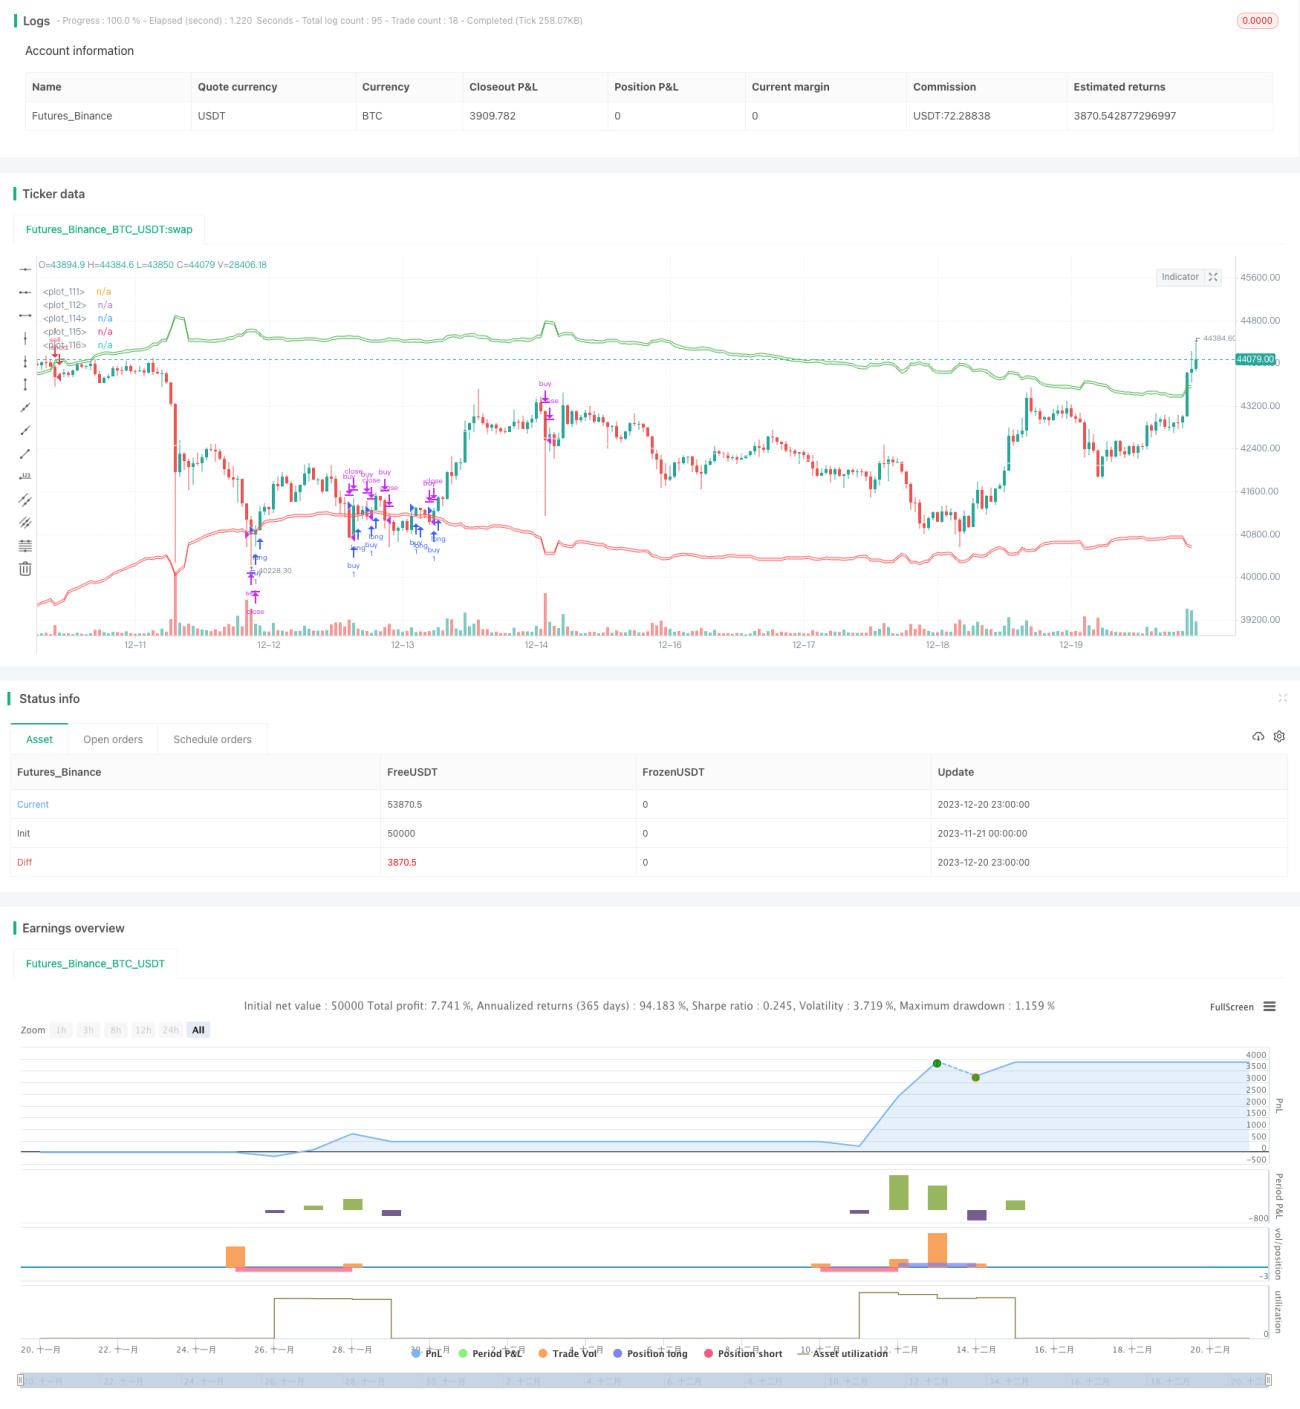1300x1409 pixels.
Task: Open the Indicator selector on the chart
Action: [1180, 277]
